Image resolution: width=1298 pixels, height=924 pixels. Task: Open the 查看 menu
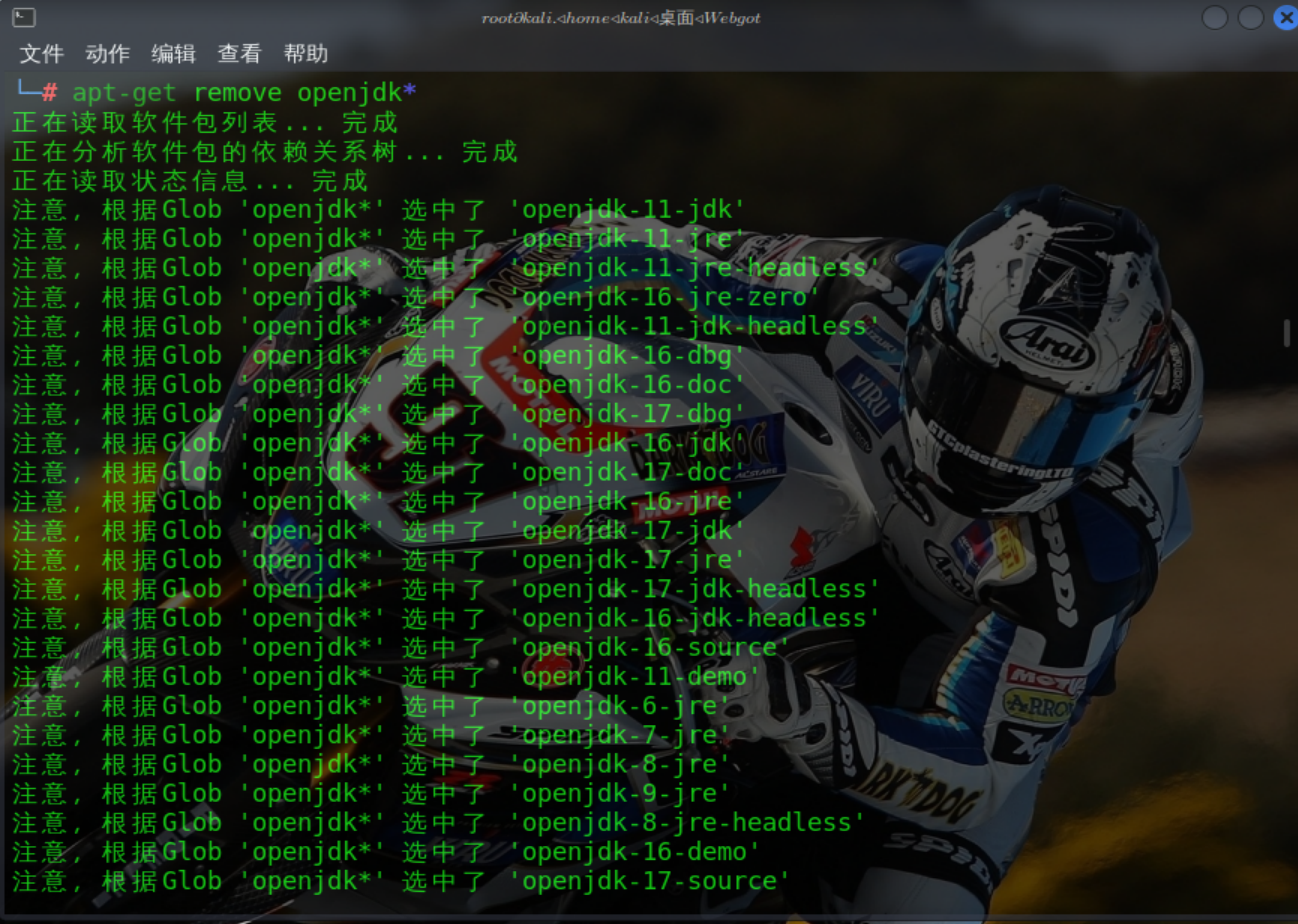pyautogui.click(x=240, y=54)
